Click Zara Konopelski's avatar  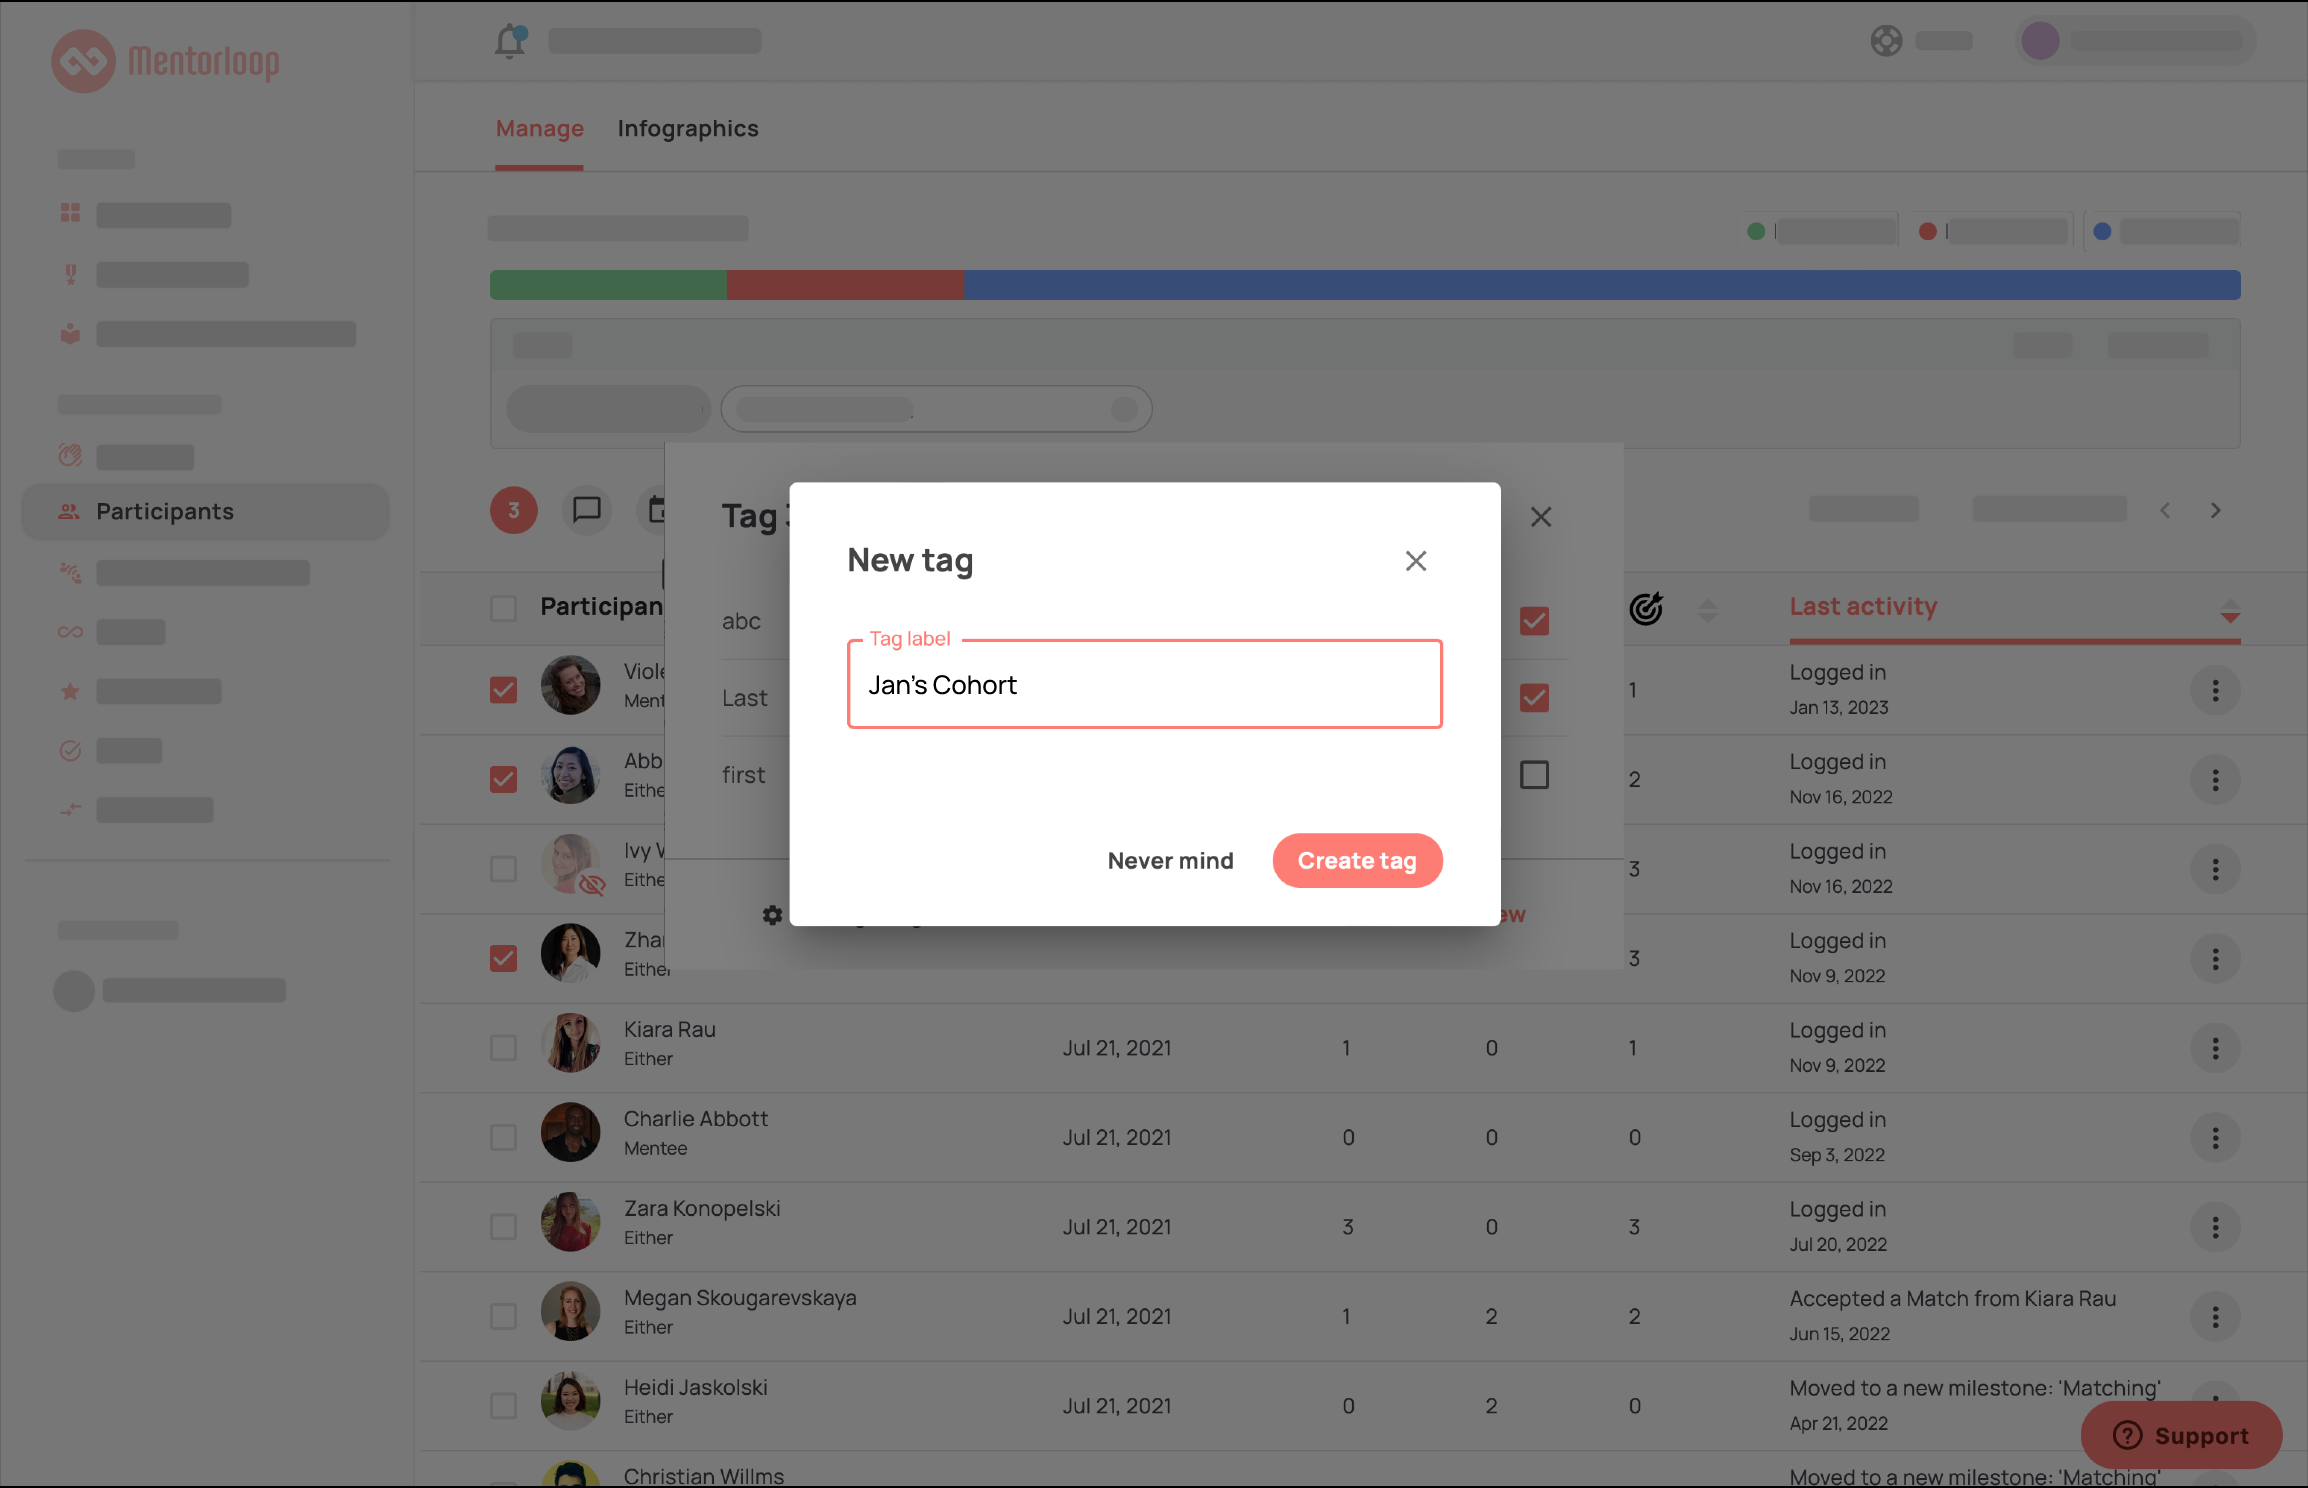570,1222
